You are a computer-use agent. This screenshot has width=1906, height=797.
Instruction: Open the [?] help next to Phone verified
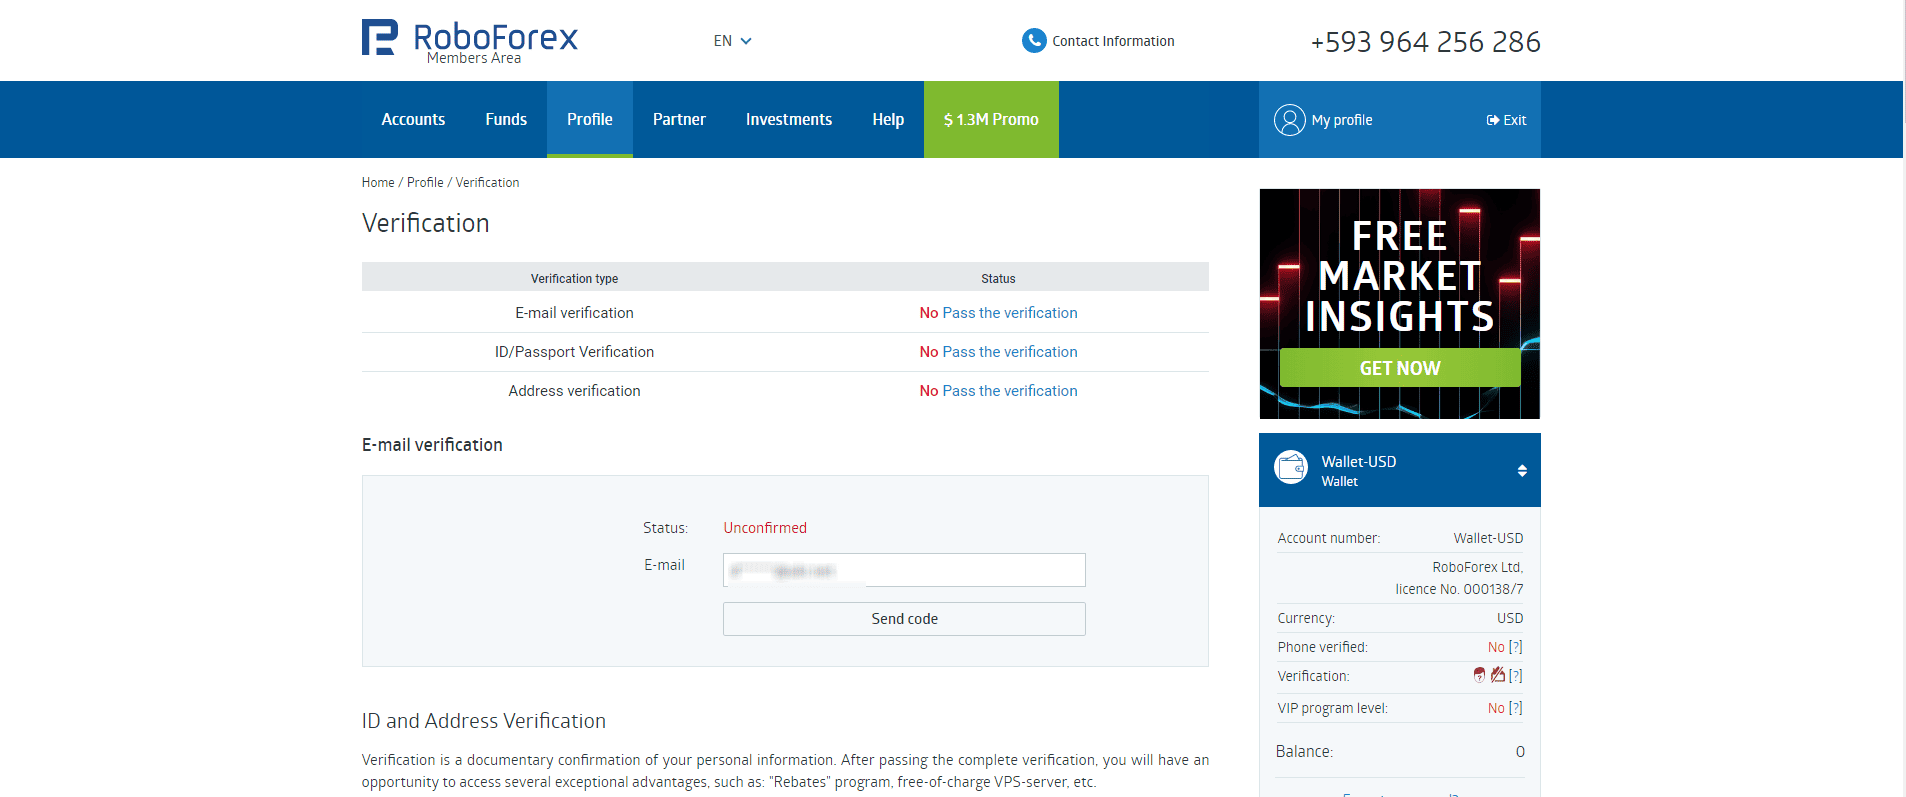[x=1516, y=647]
